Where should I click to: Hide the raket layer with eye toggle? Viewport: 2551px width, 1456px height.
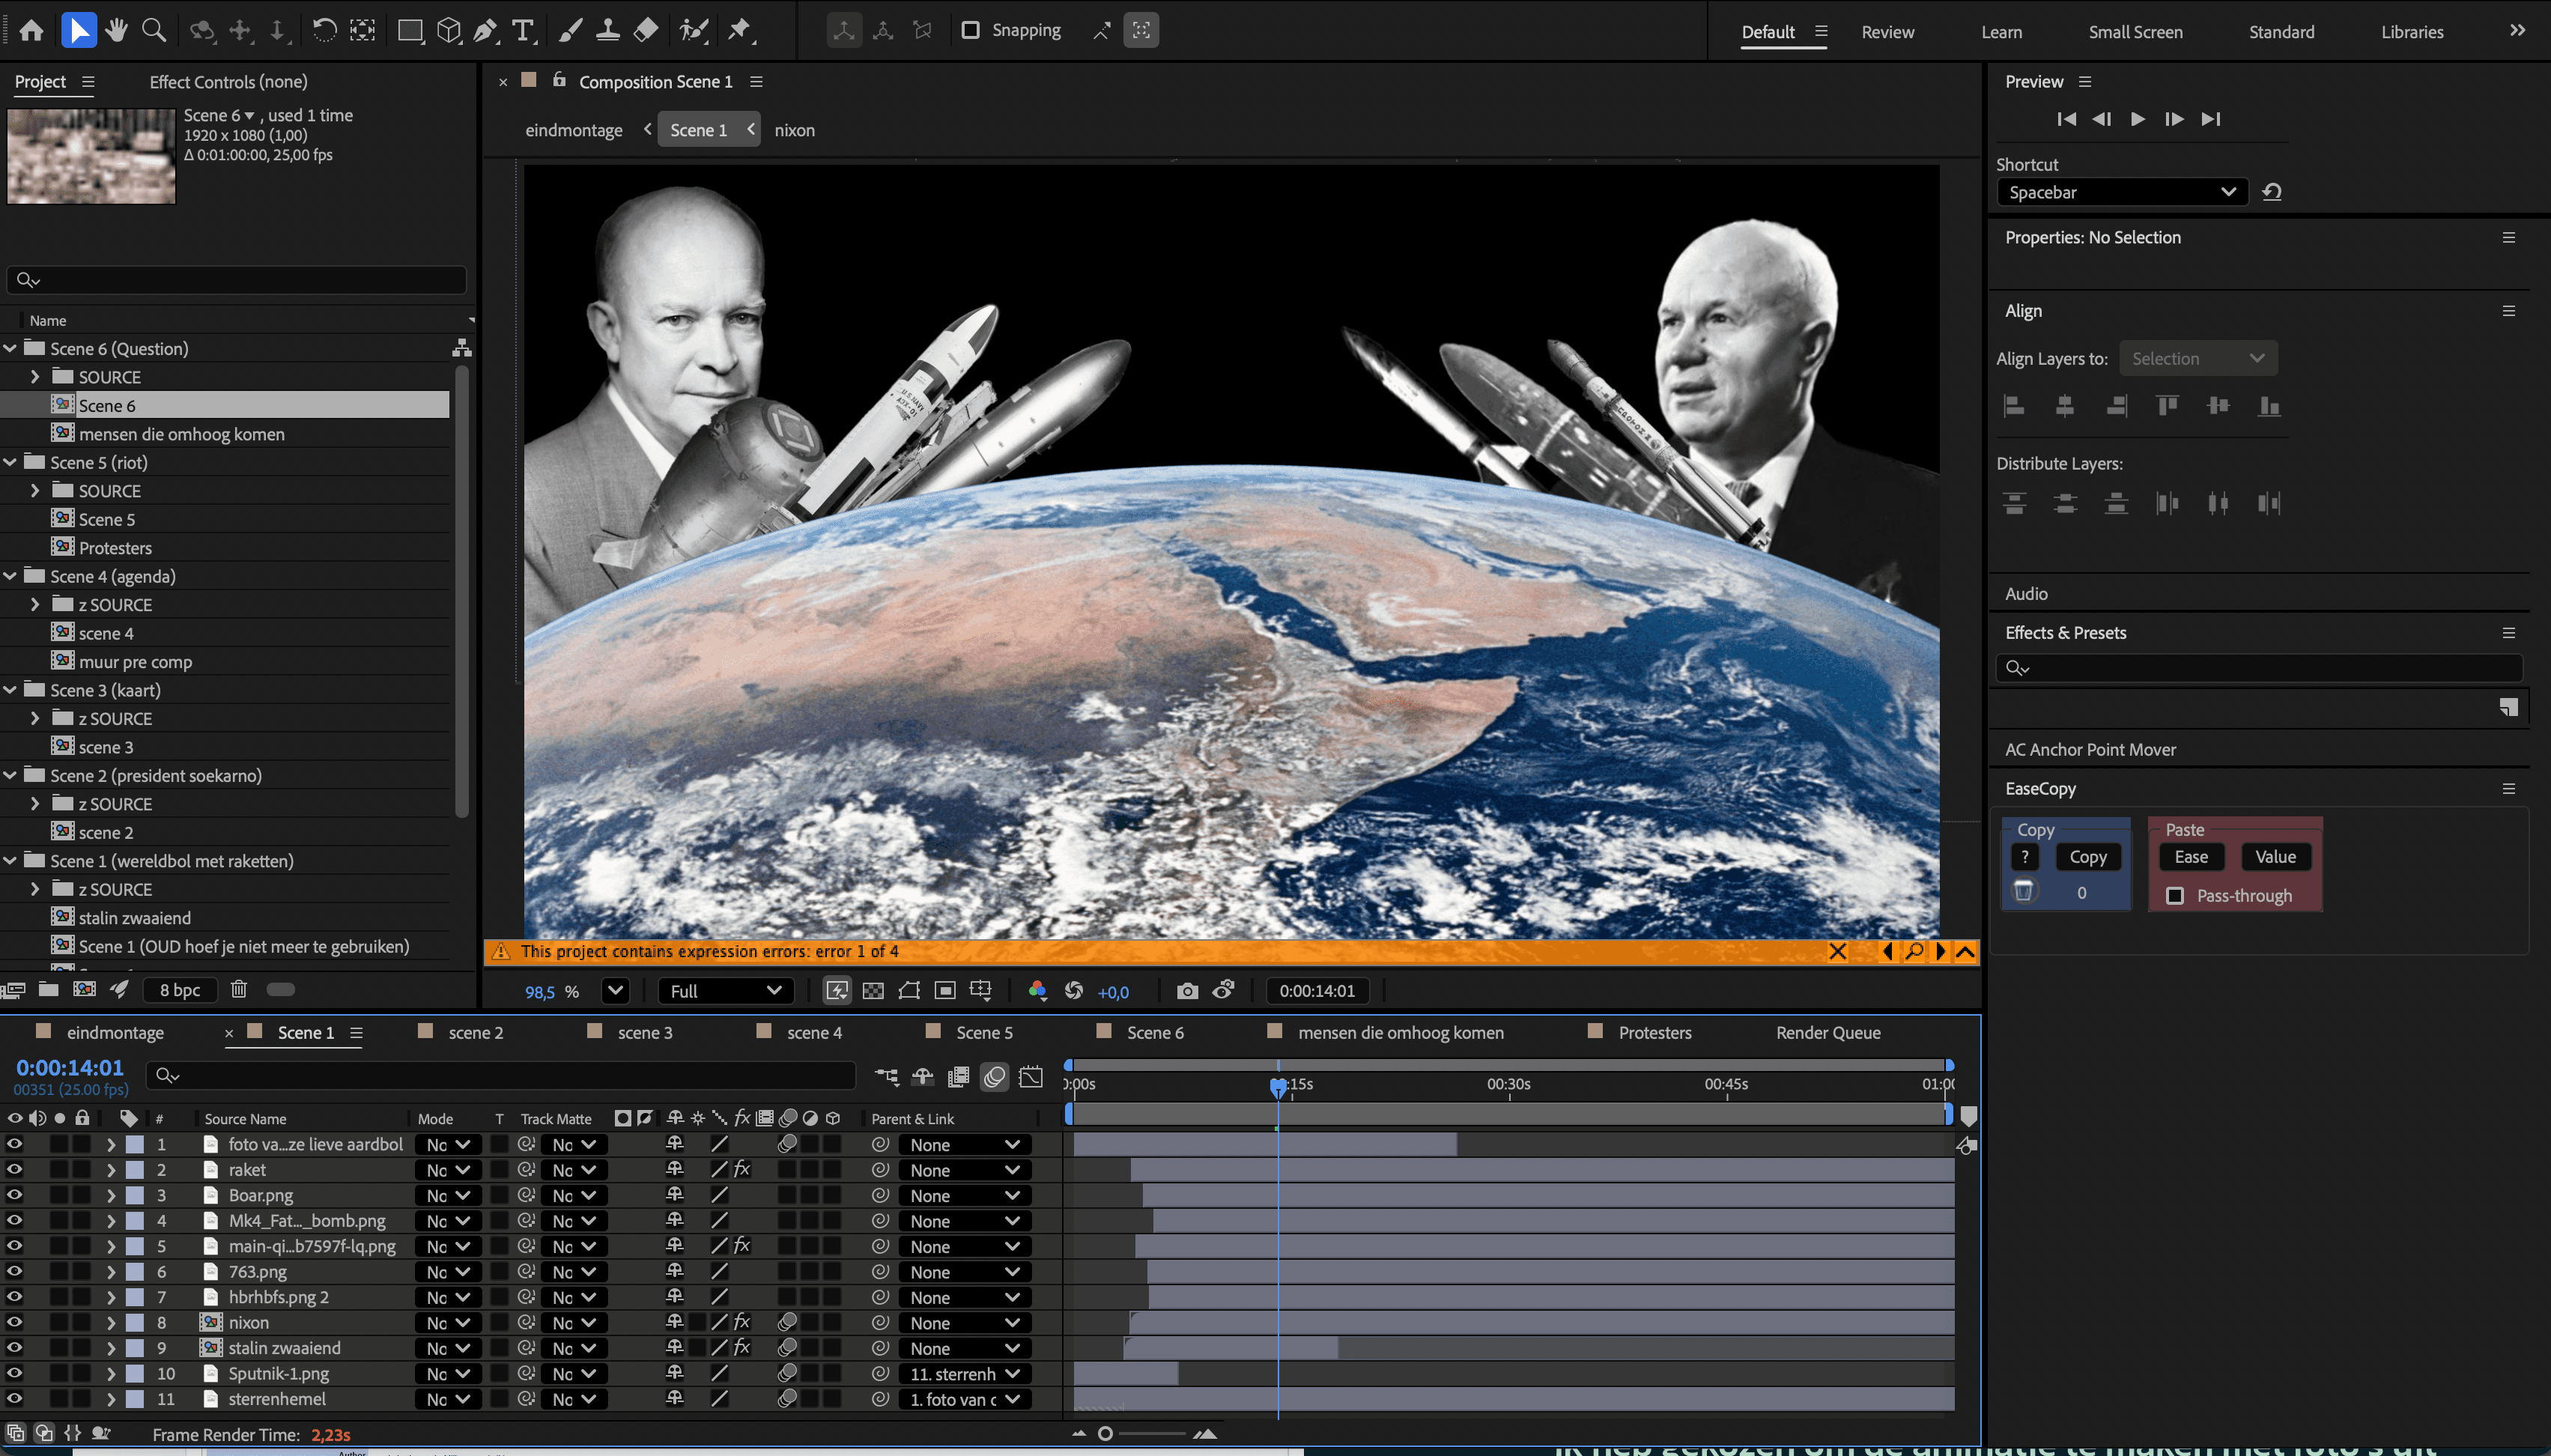tap(14, 1169)
